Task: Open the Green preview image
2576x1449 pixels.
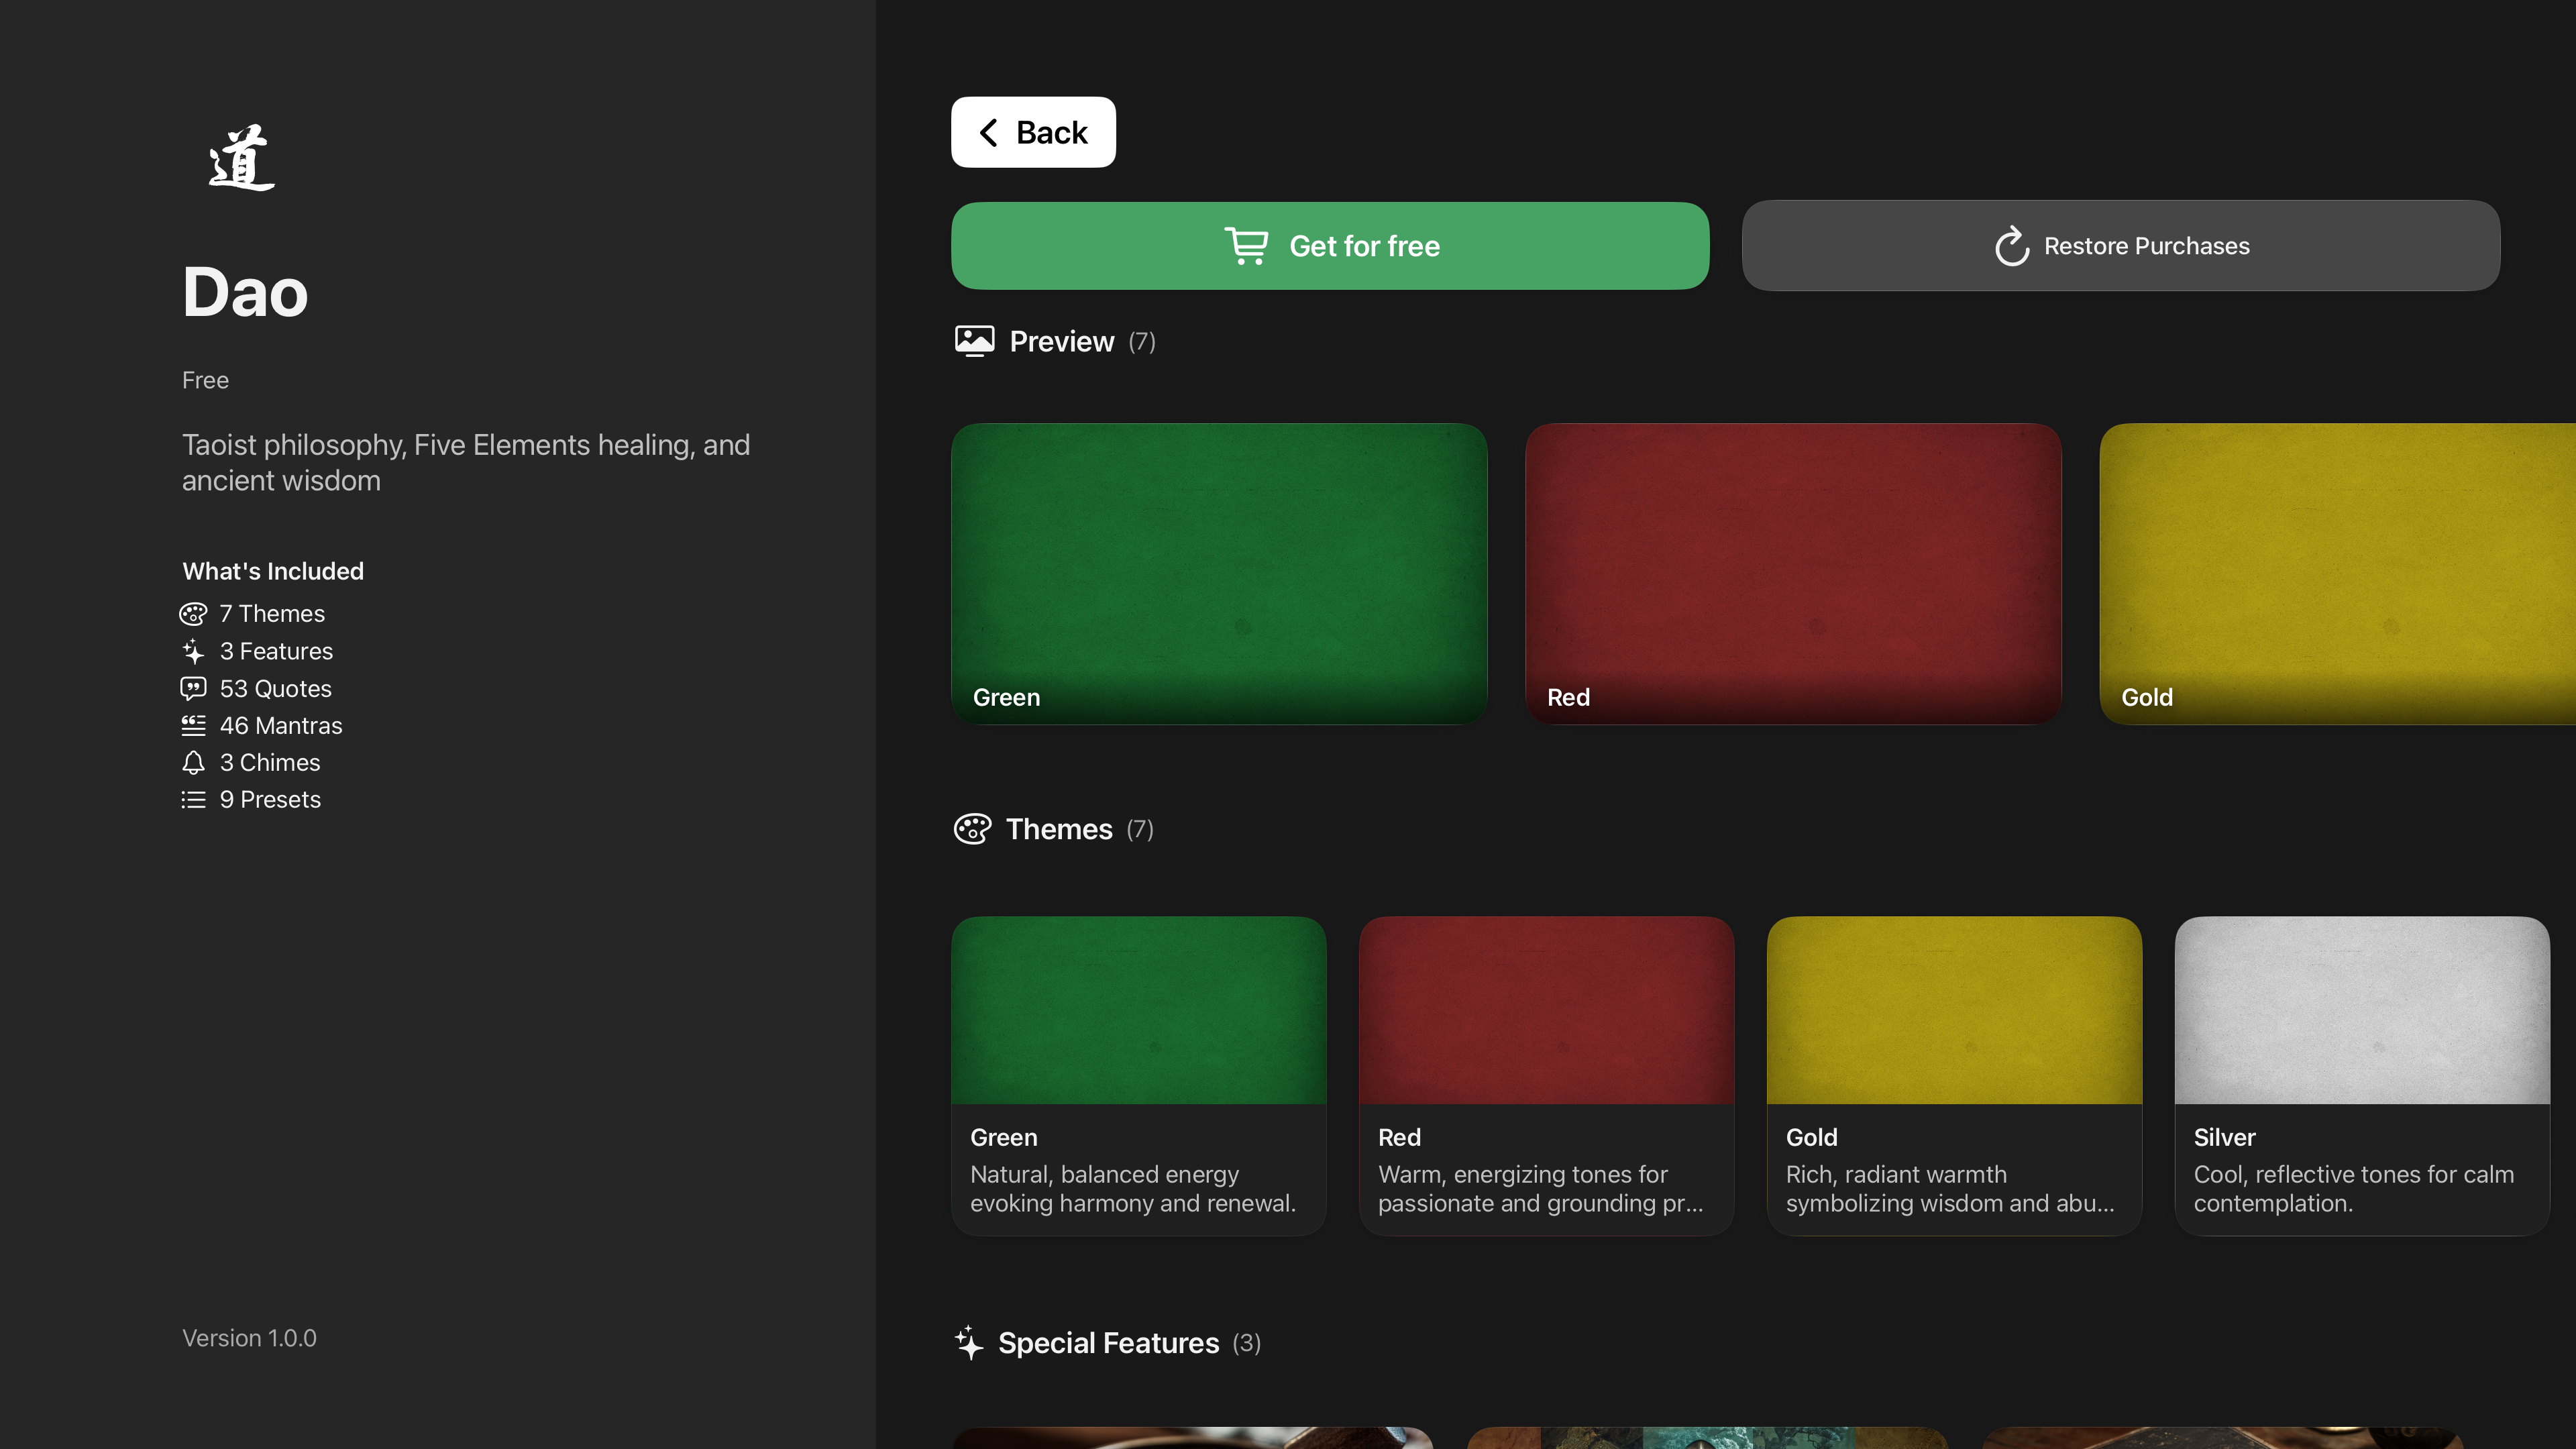Action: pos(1219,573)
